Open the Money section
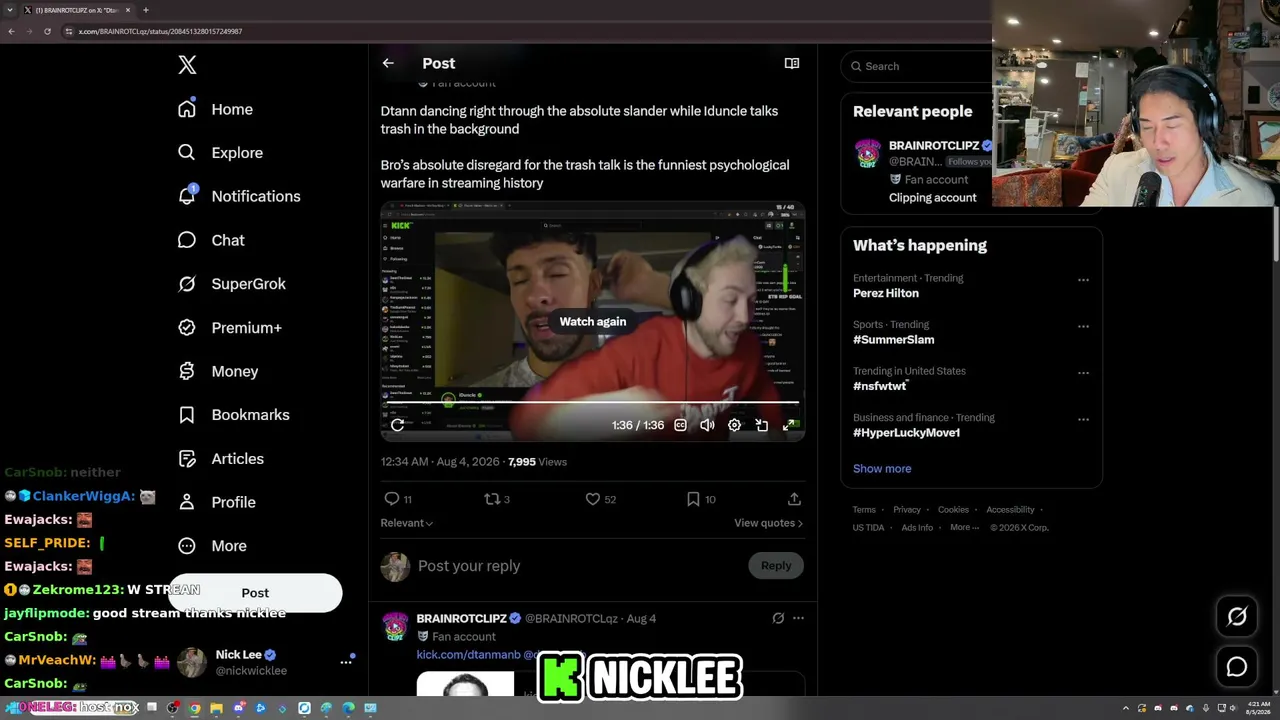Screen dimensions: 1280x720 (x=218, y=371)
